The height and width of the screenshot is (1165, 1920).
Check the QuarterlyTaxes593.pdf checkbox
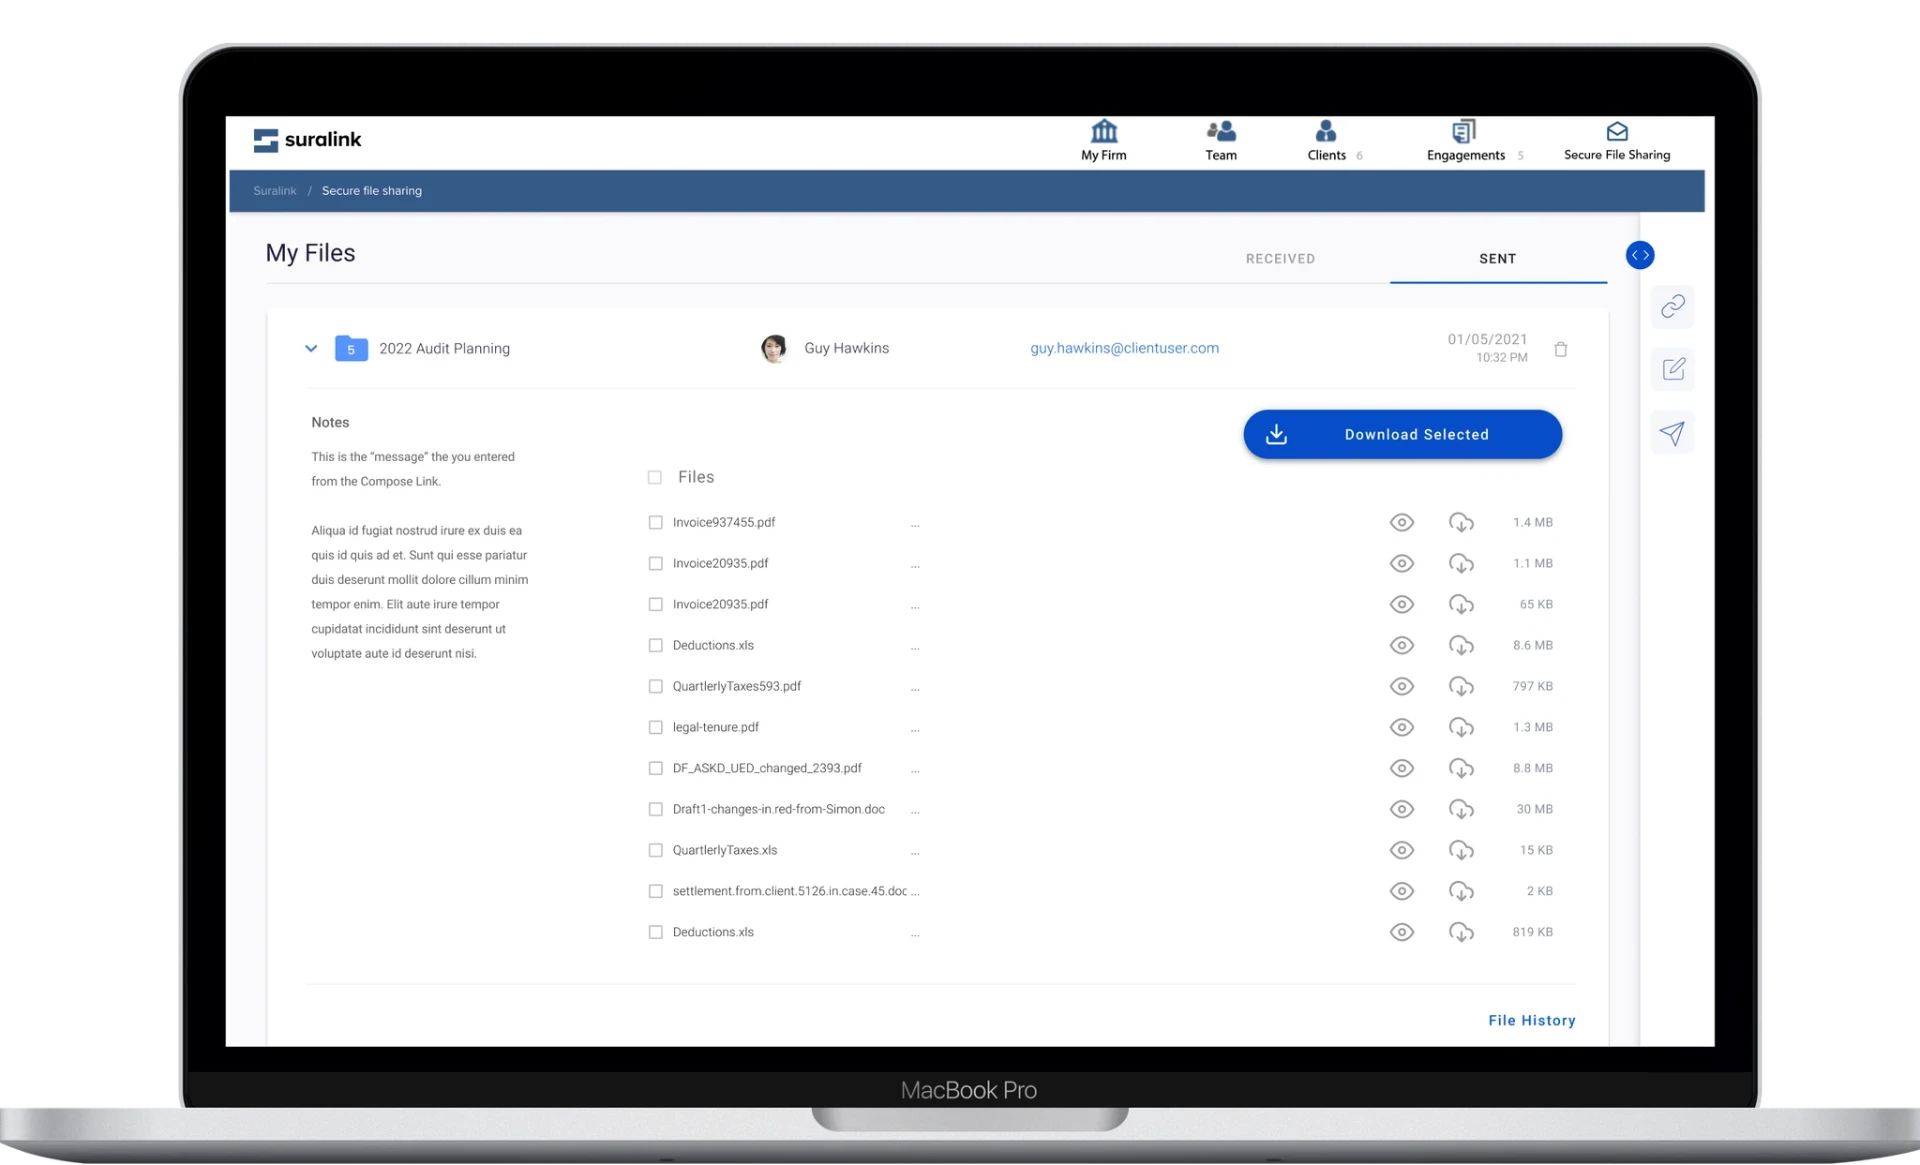[656, 686]
